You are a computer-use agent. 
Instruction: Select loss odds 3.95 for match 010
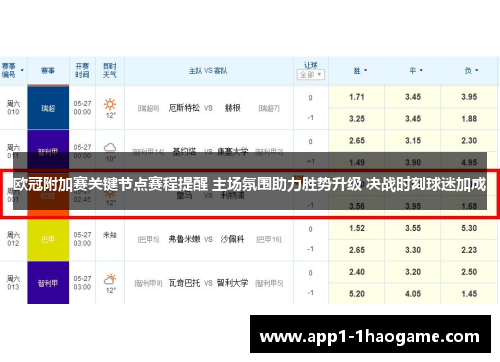pos(469,97)
